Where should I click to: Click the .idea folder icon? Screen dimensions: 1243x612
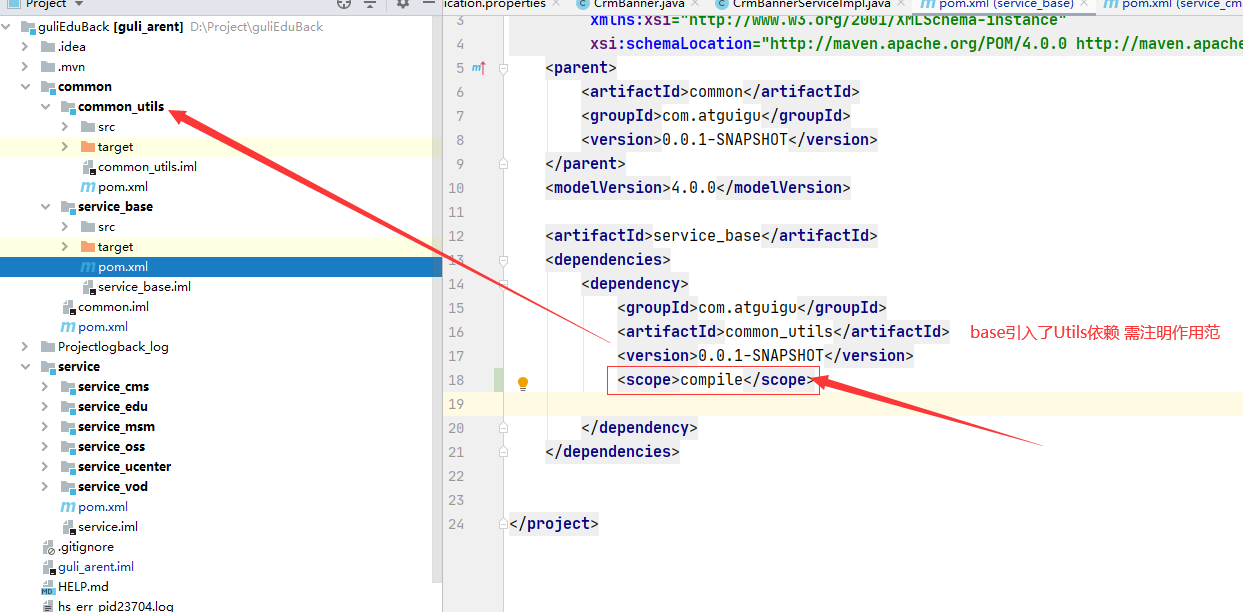[48, 47]
